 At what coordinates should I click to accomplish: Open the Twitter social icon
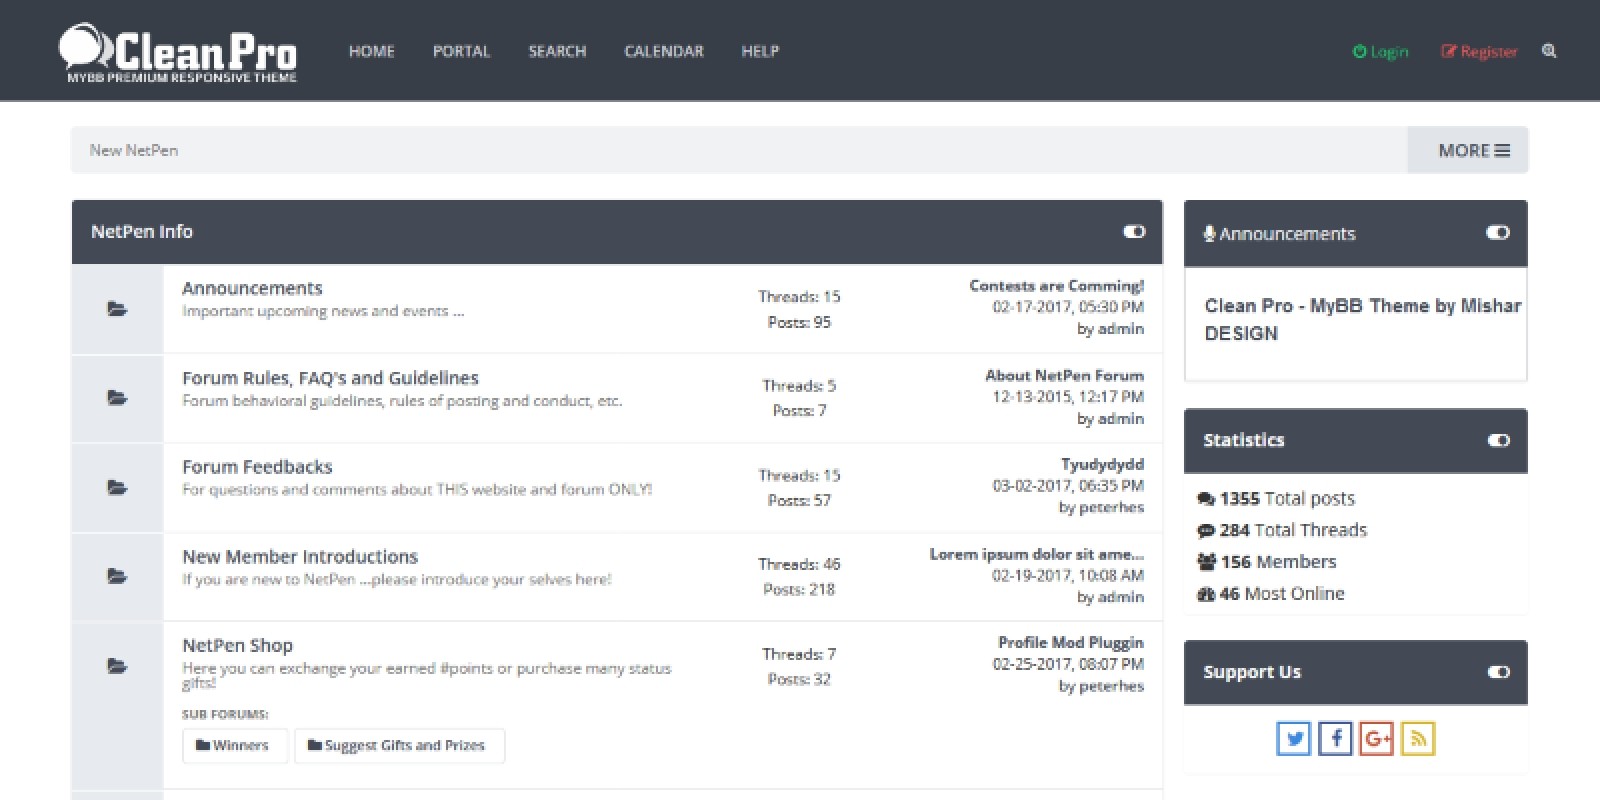[x=1294, y=739]
